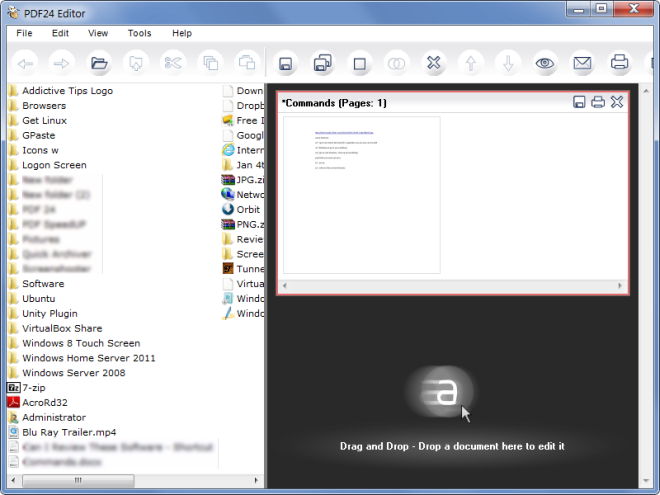Click the save all documents icon
The height and width of the screenshot is (495, 660).
tap(322, 64)
